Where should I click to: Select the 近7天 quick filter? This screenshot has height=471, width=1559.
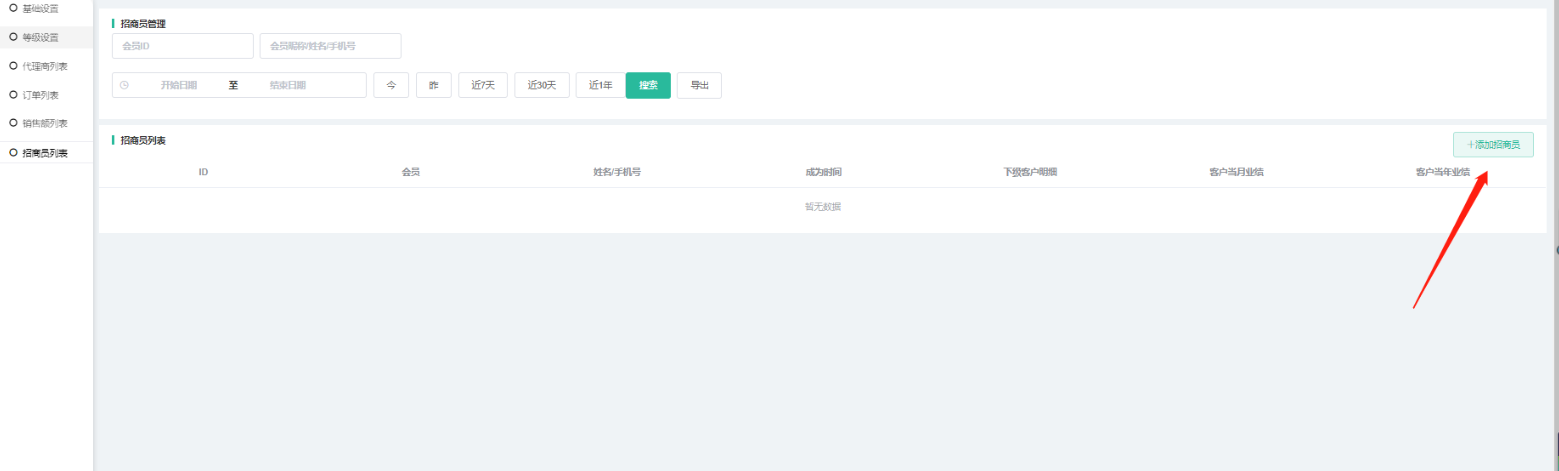pyautogui.click(x=483, y=85)
